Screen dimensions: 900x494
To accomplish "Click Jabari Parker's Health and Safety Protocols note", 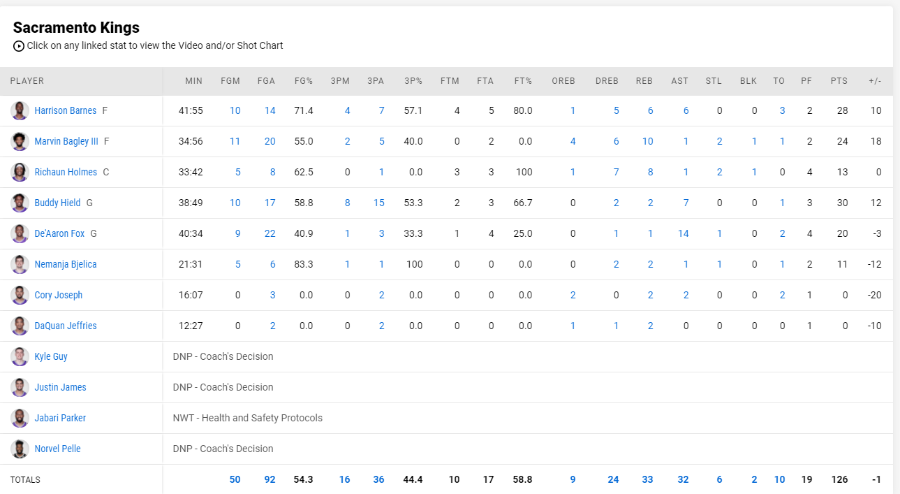I will (247, 418).
